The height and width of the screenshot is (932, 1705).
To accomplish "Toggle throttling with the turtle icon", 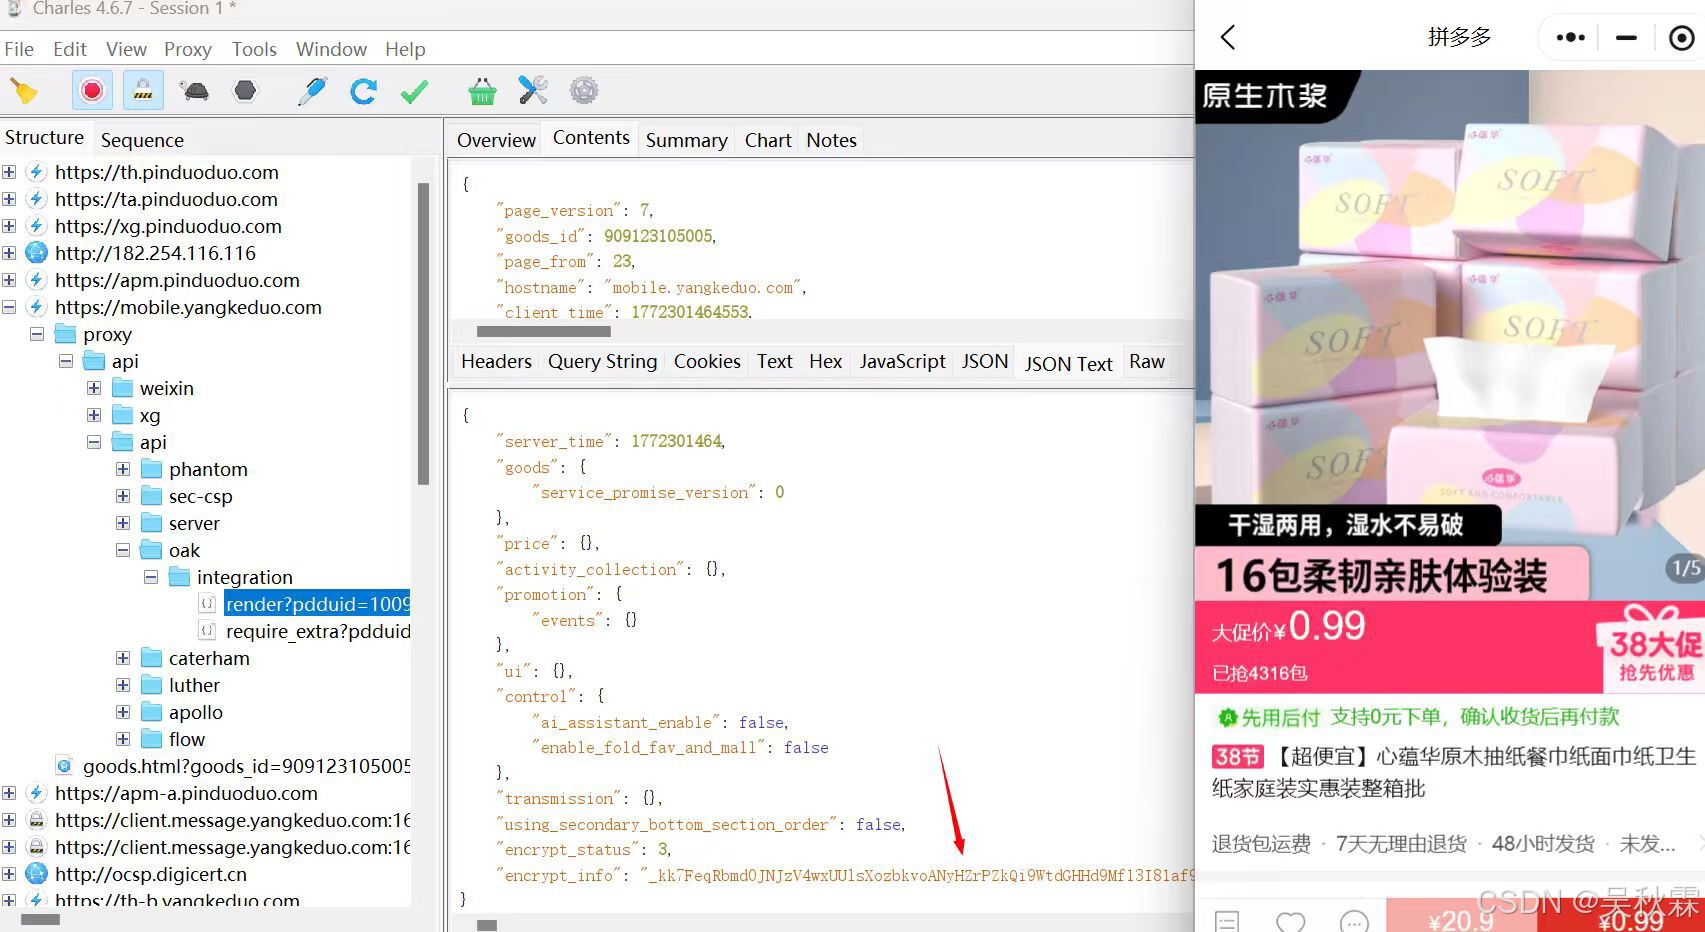I will [194, 92].
